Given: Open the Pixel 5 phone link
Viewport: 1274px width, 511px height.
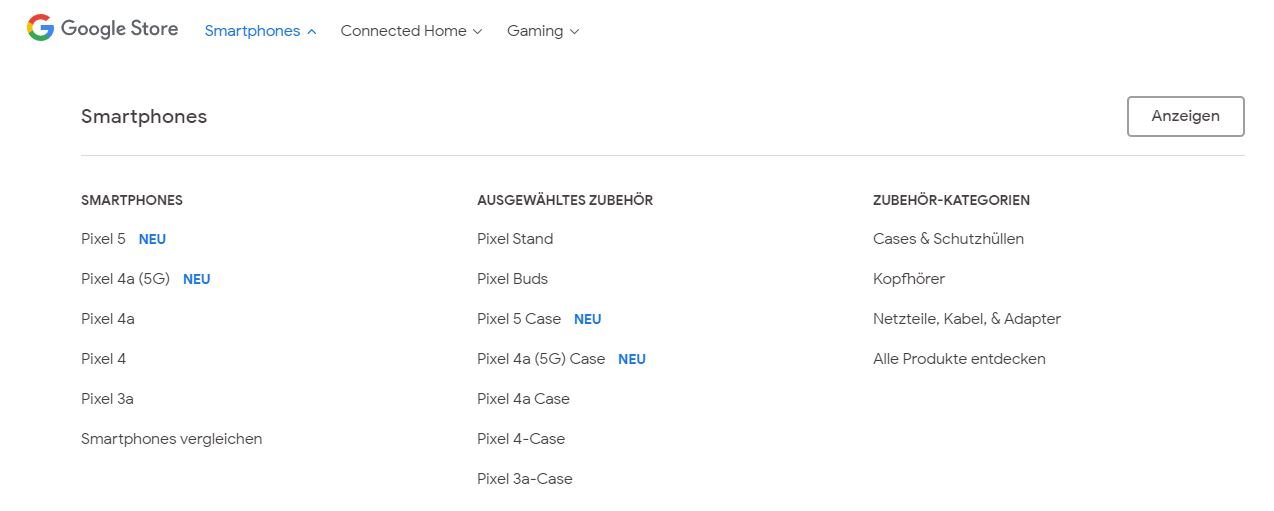Looking at the screenshot, I should coord(103,239).
